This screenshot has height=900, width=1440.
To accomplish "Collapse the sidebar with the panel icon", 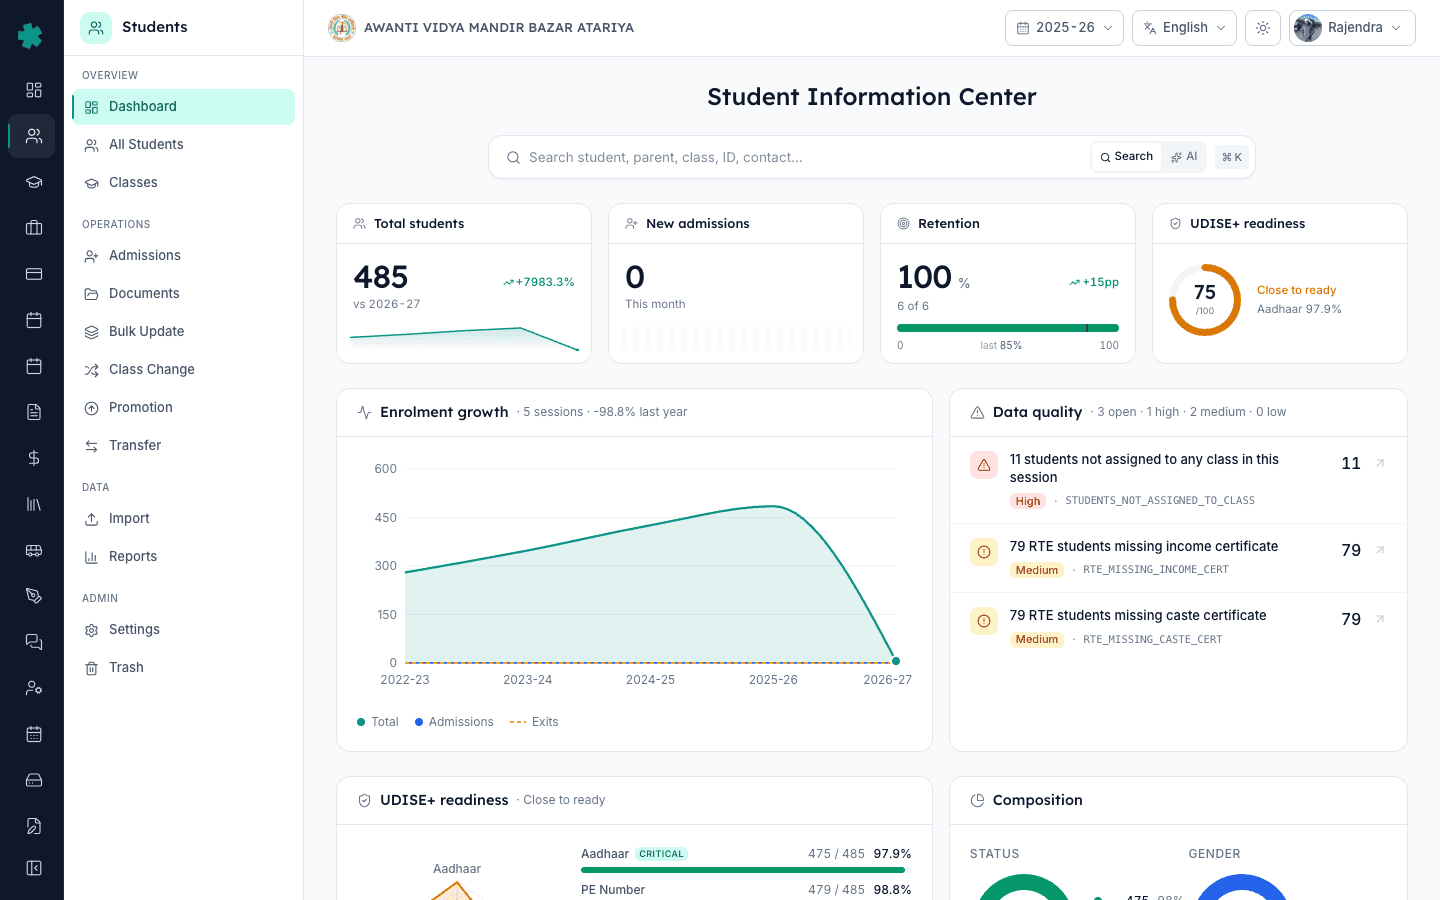I will pyautogui.click(x=34, y=868).
